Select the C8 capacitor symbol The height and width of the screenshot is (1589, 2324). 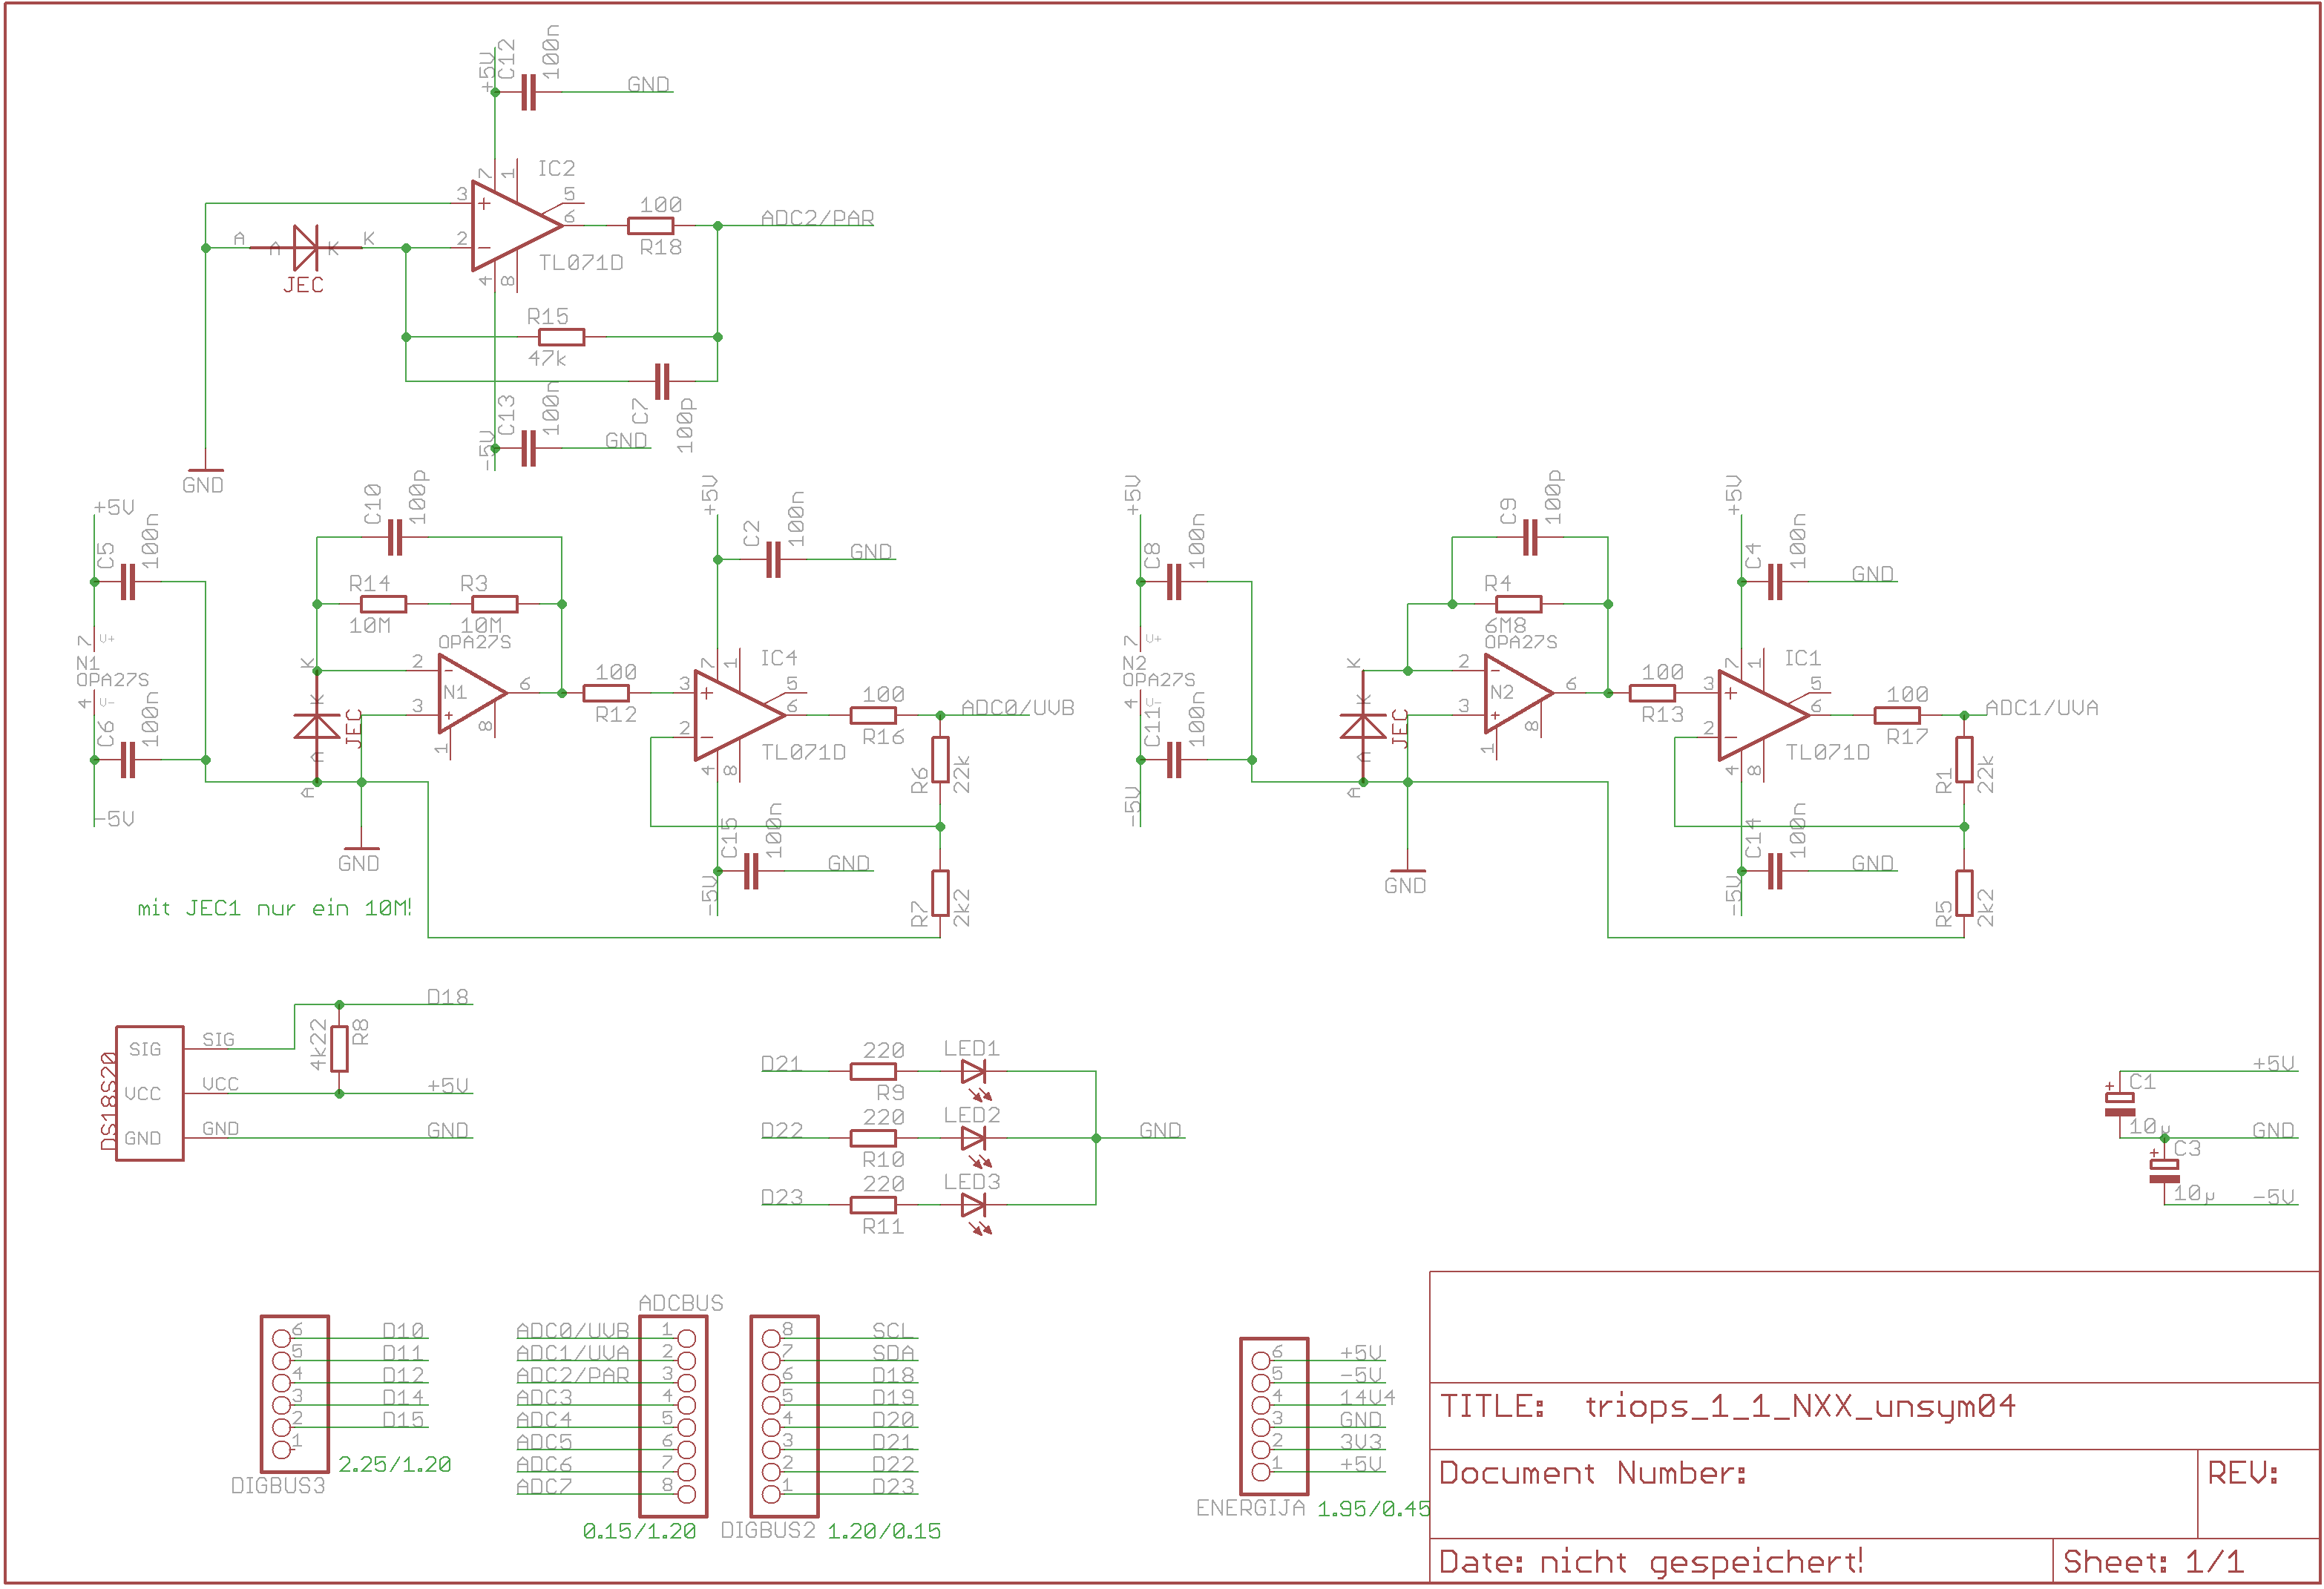(x=1173, y=582)
